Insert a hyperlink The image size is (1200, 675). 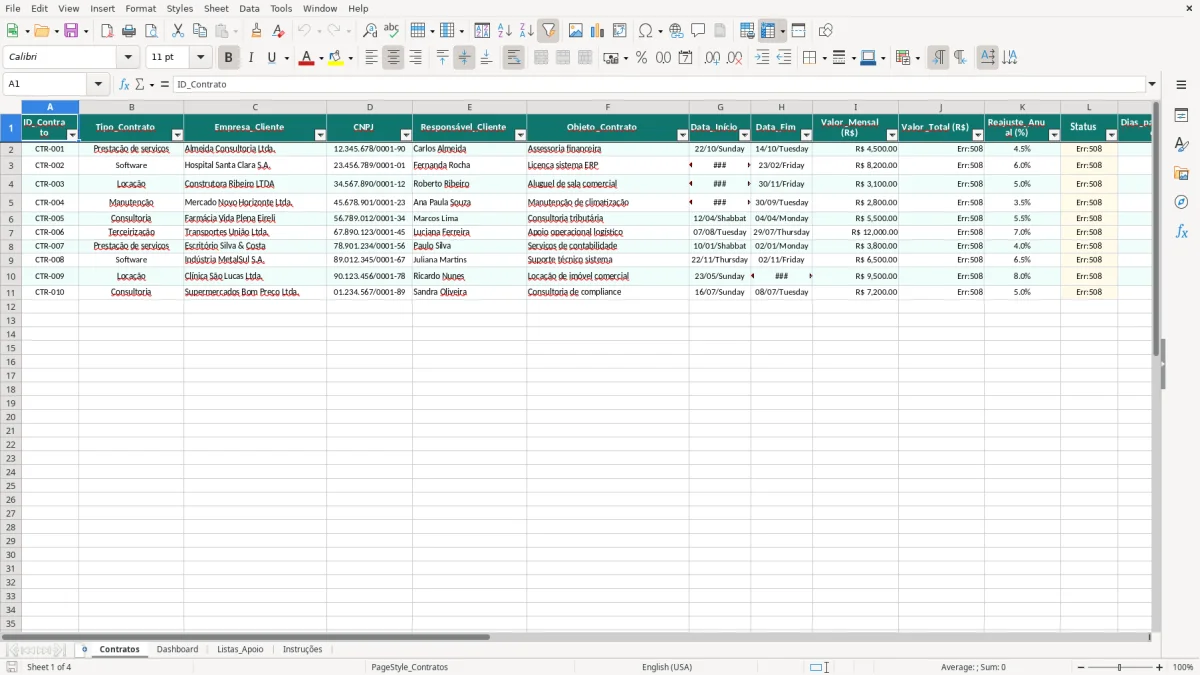[676, 31]
